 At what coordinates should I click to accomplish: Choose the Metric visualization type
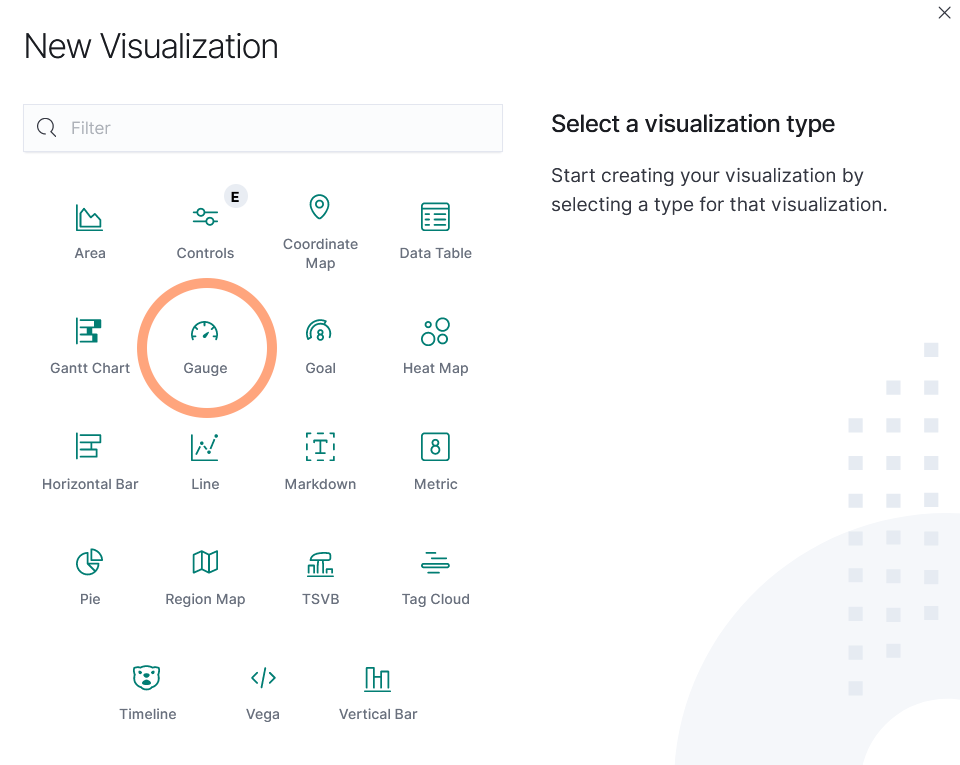[x=435, y=447]
